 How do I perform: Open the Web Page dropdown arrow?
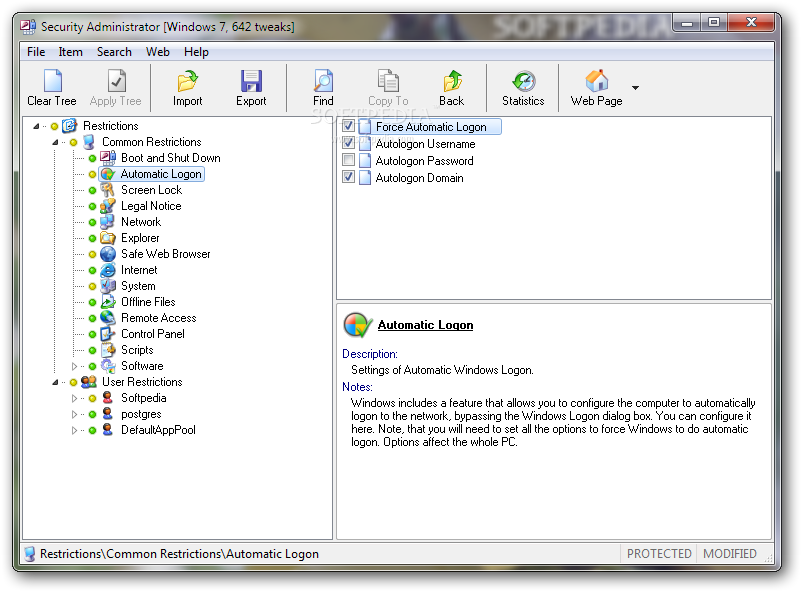coord(635,87)
